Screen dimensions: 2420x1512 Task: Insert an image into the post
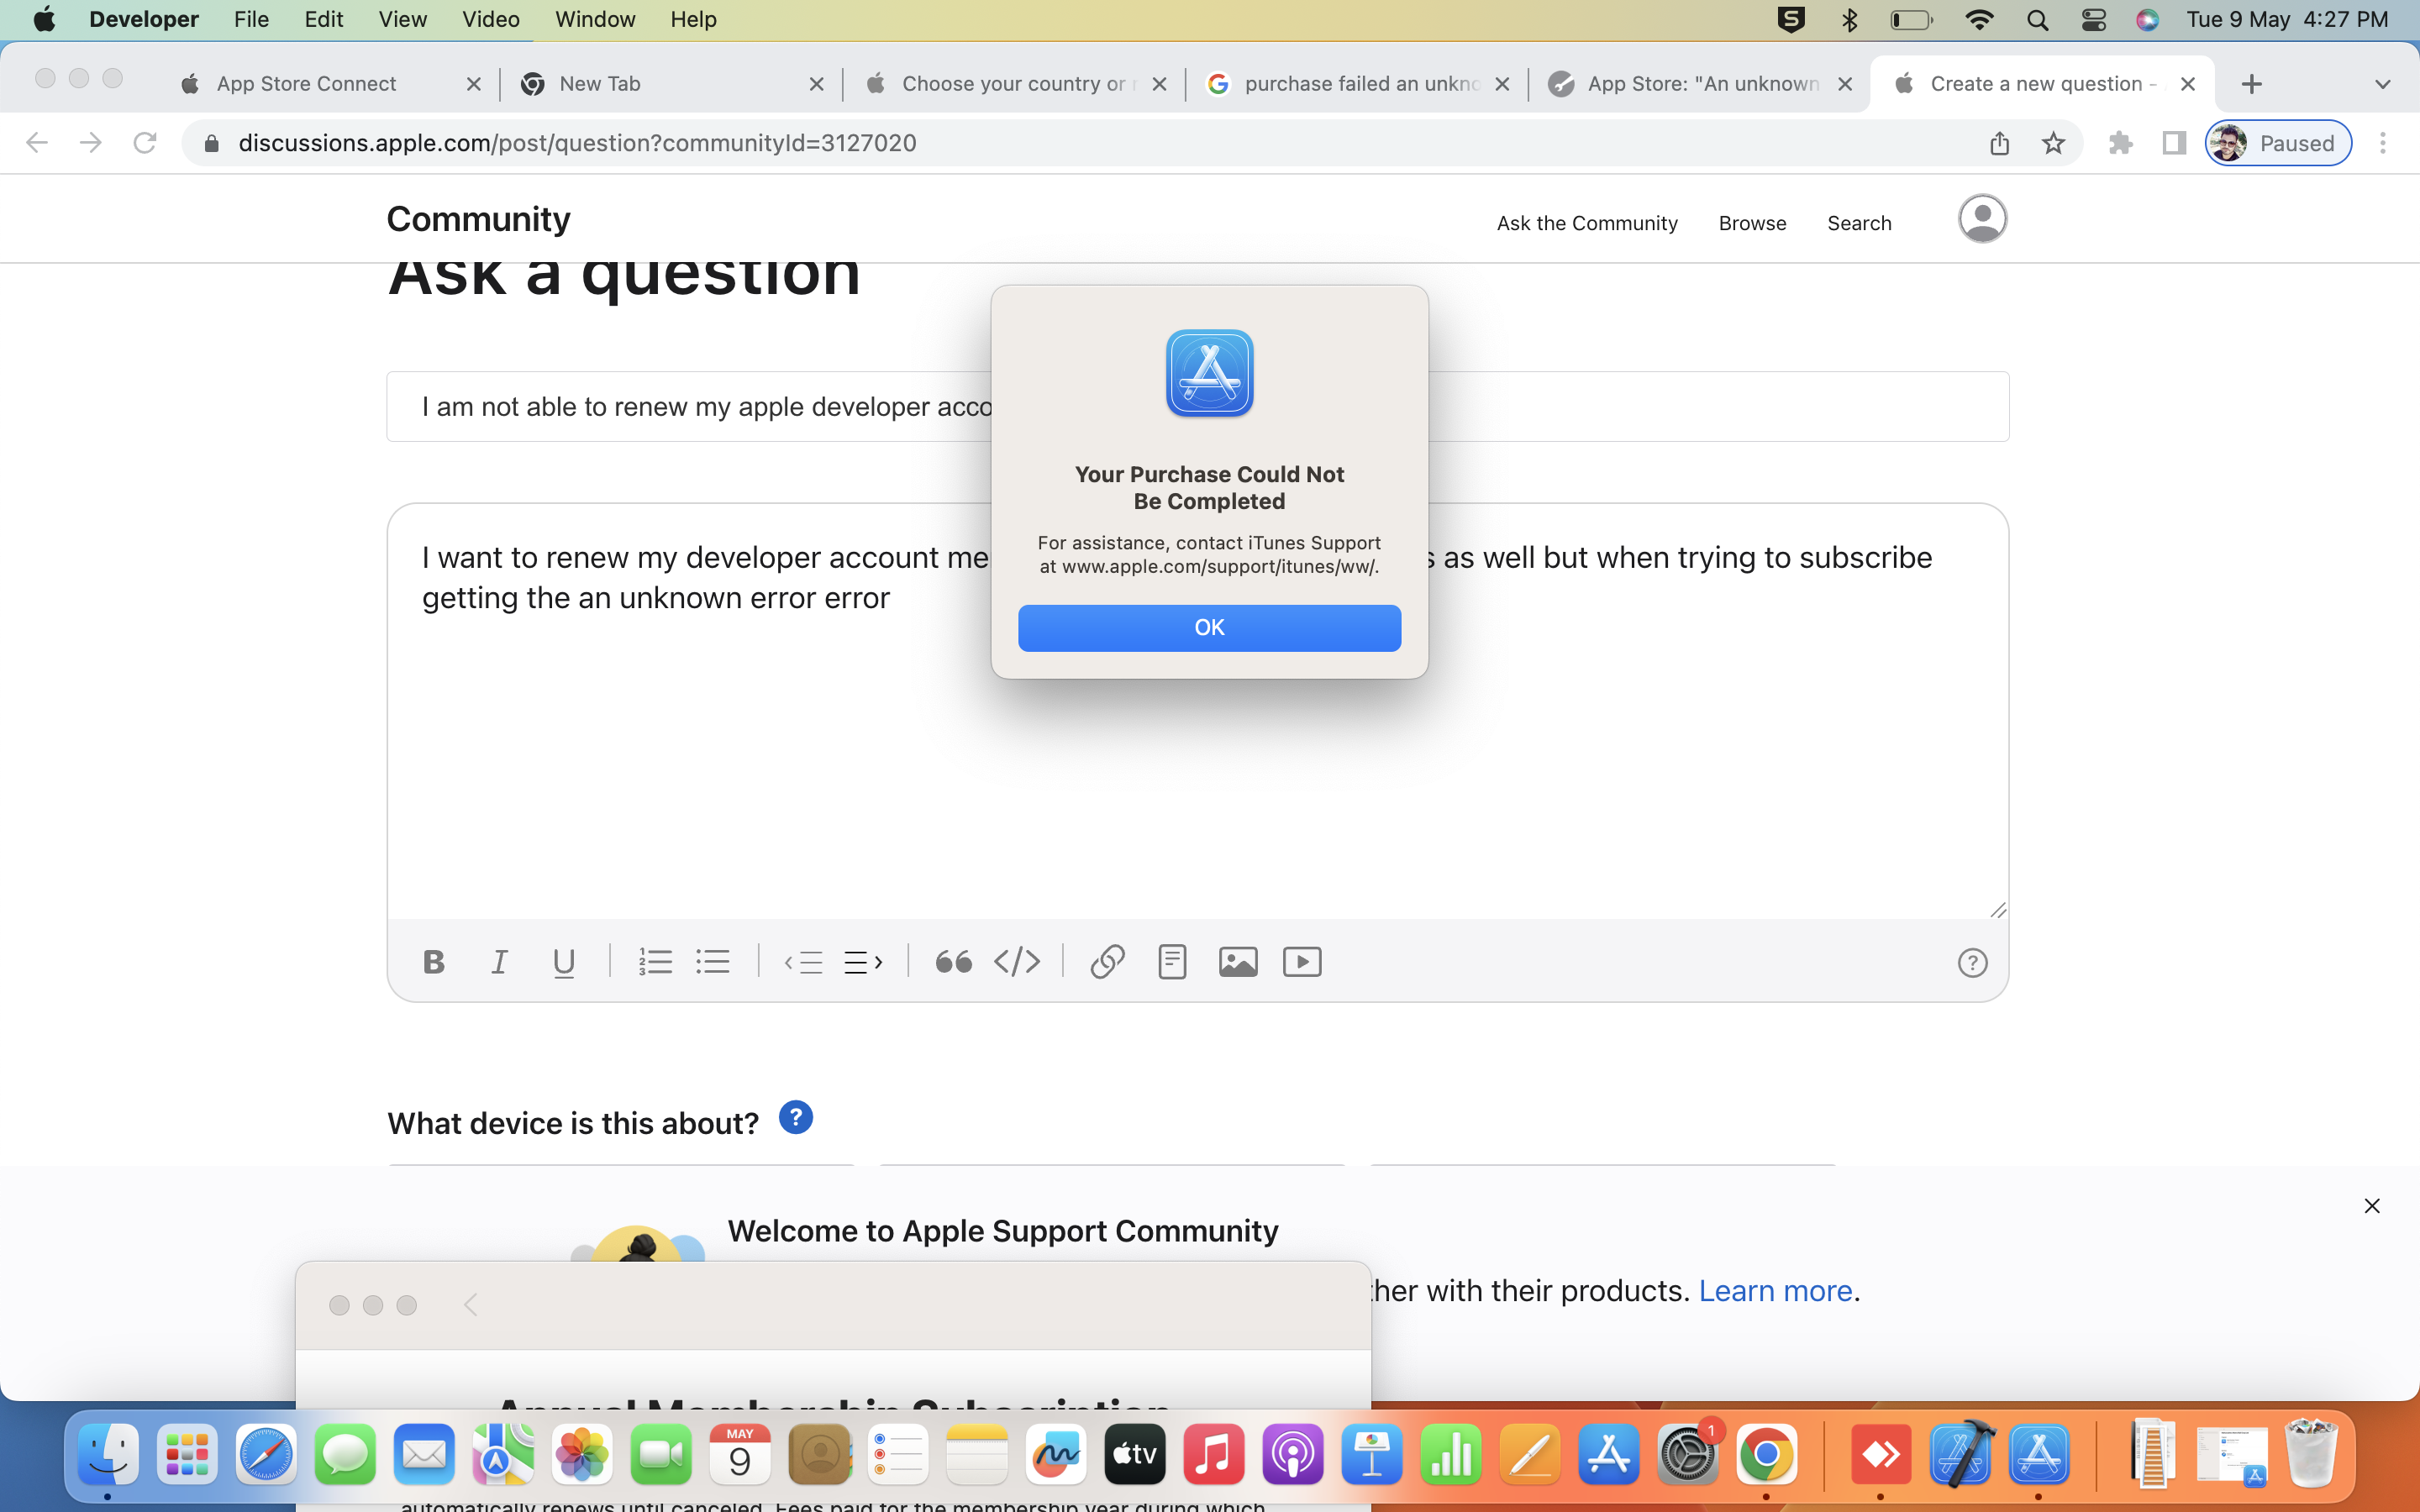point(1237,961)
